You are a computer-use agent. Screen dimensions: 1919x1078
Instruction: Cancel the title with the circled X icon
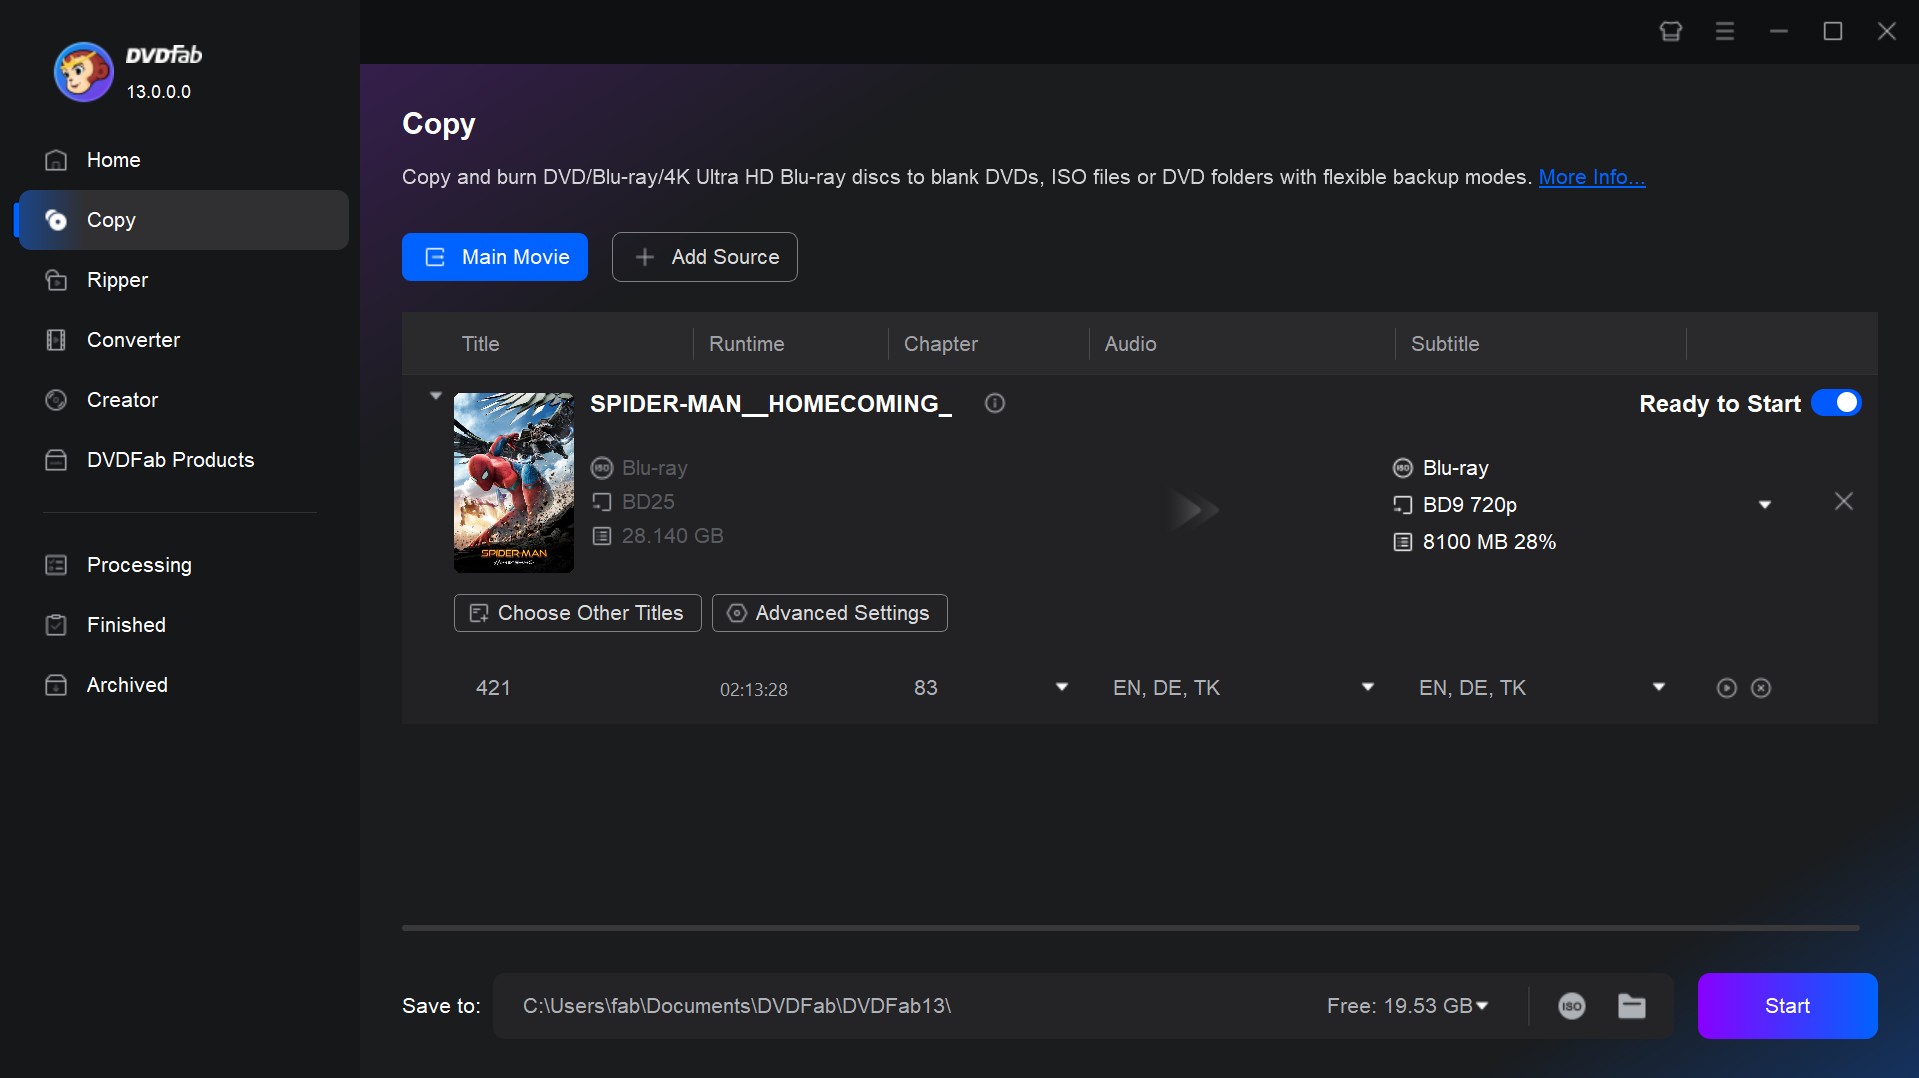[1760, 688]
